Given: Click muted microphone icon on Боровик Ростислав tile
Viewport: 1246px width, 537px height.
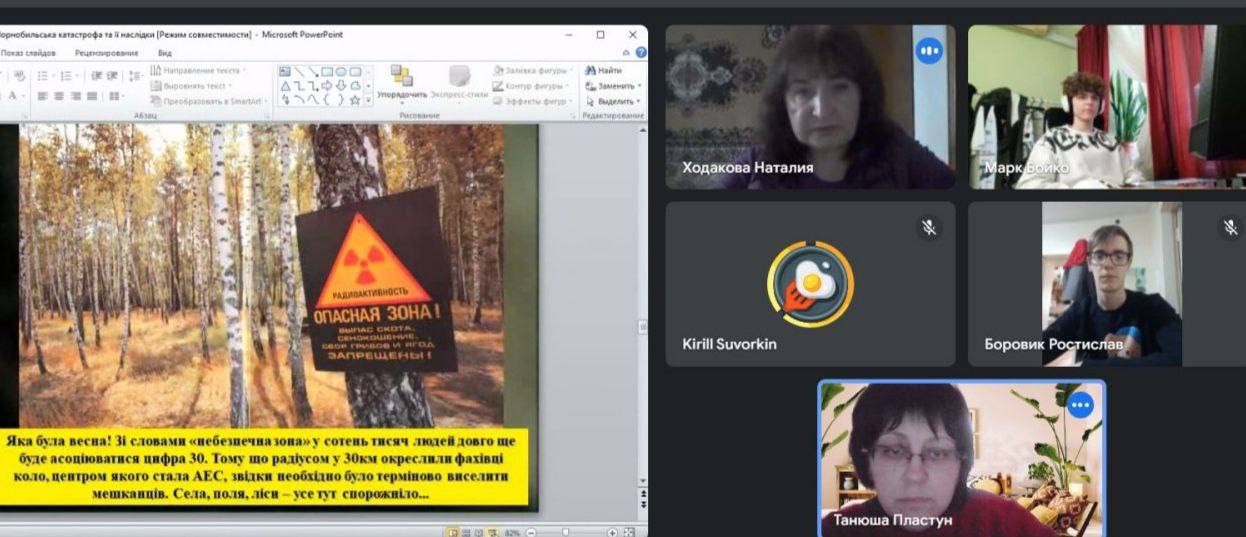Looking at the screenshot, I should coord(1230,228).
